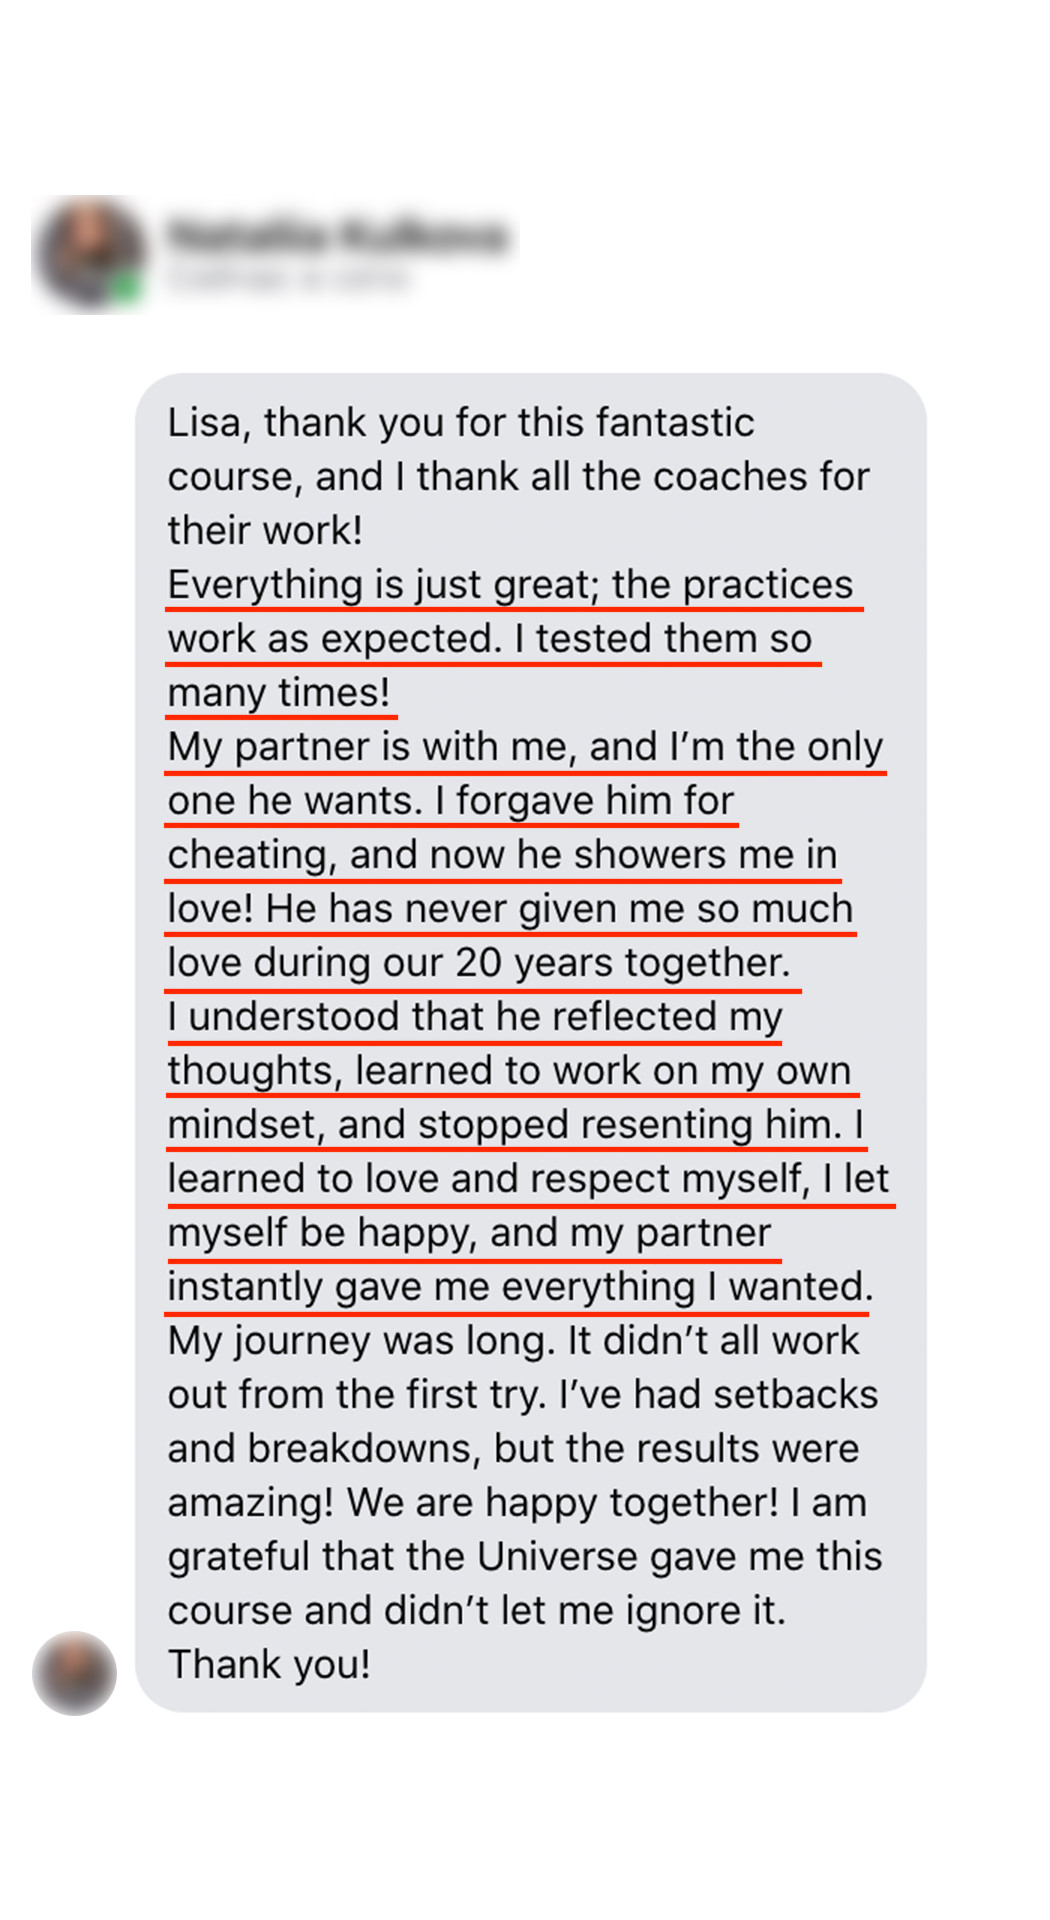Click the line "love during our 20 years together."
The image size is (1050, 1920).
pos(479,963)
